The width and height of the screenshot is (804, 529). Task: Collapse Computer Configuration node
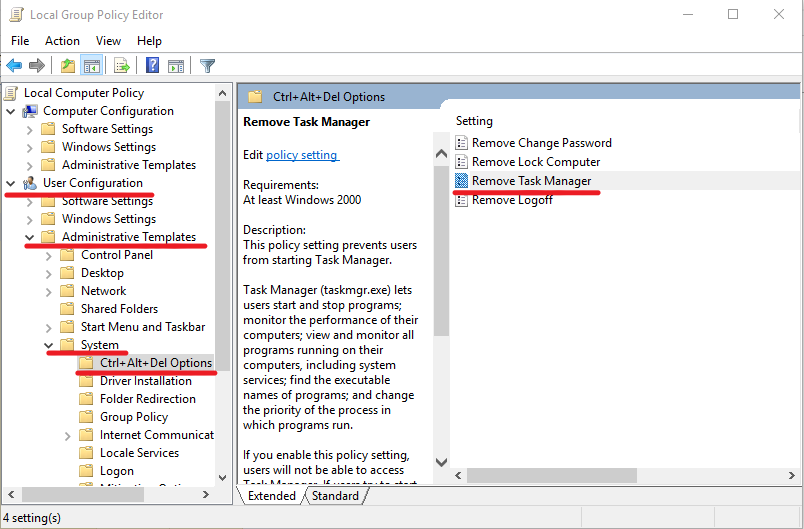click(11, 111)
